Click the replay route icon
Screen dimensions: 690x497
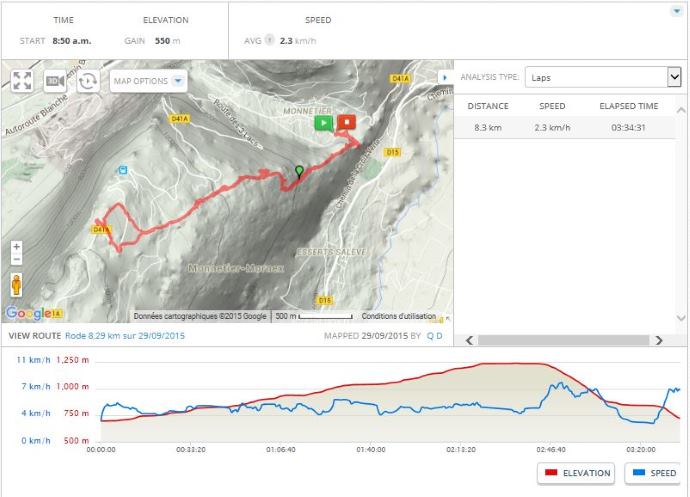(x=87, y=82)
